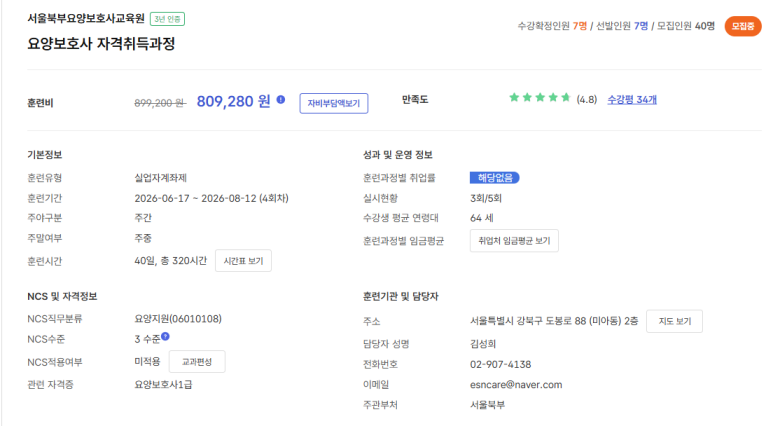The width and height of the screenshot is (780, 426).
Task: Click the address 서울특별시 강북구 도봉로 88 (미아동) 2층
Action: 554,321
